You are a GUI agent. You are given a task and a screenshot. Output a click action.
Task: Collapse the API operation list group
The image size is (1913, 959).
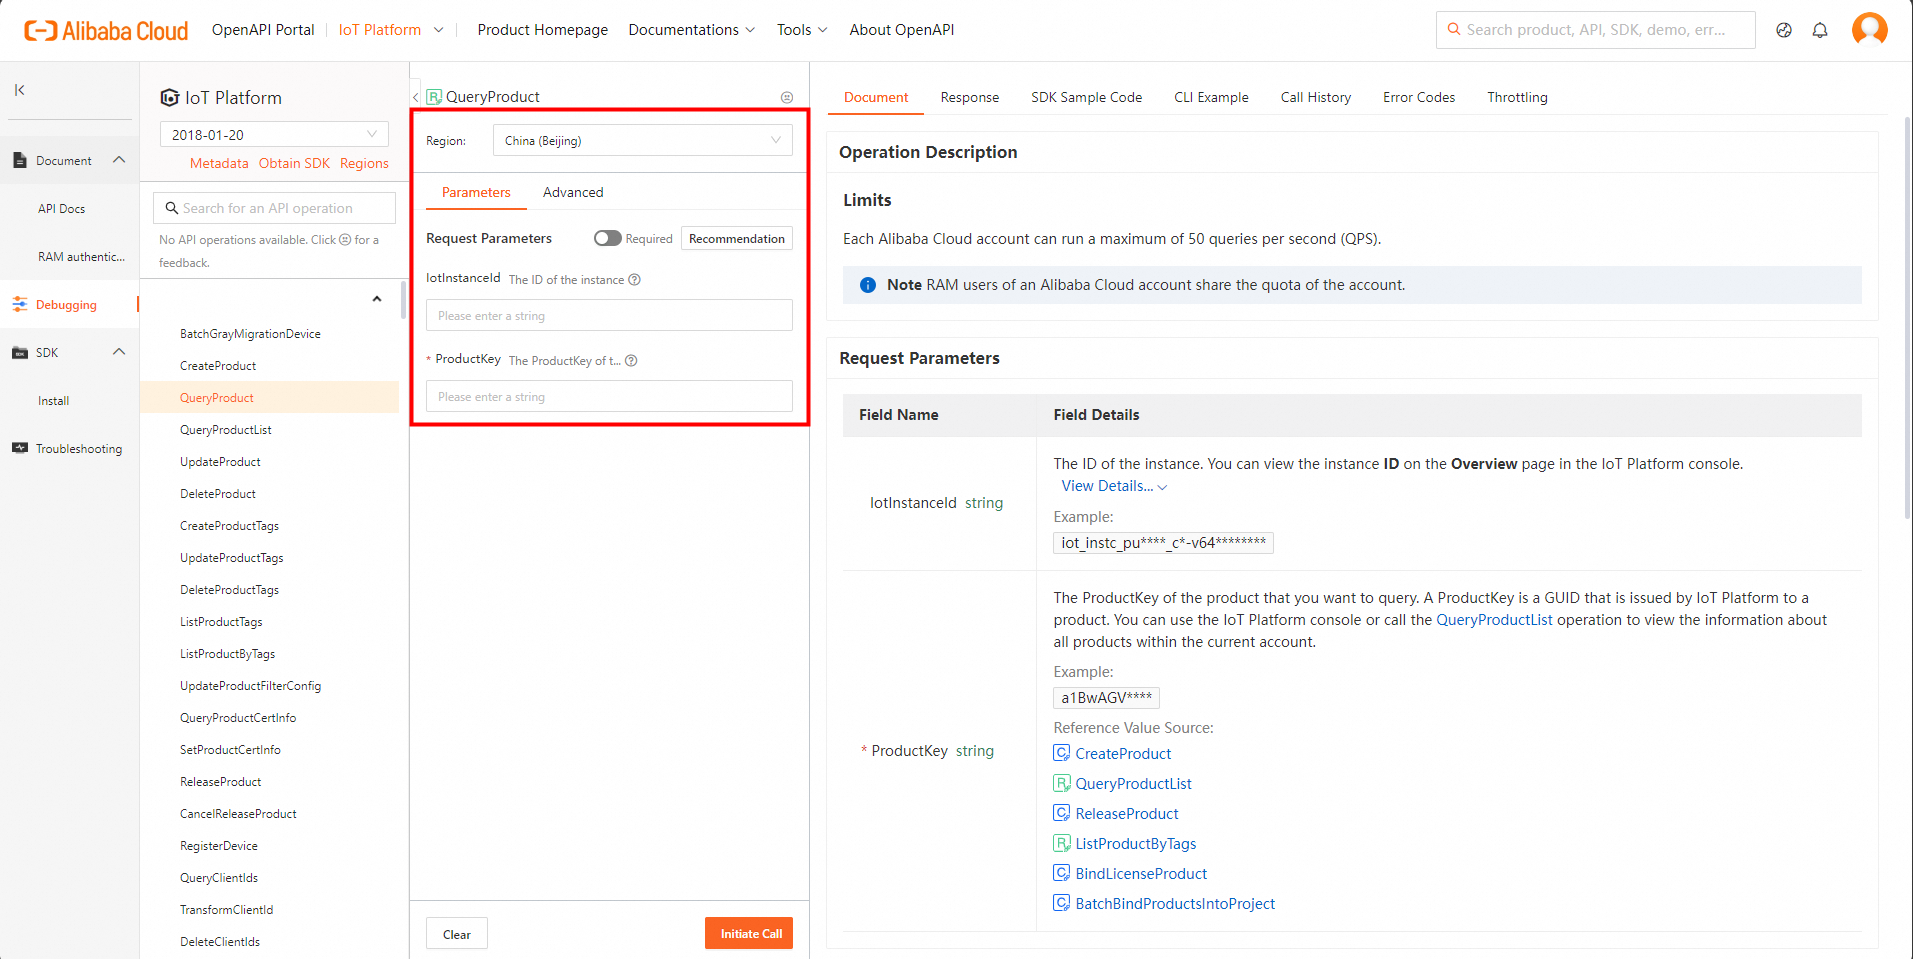pos(377,299)
